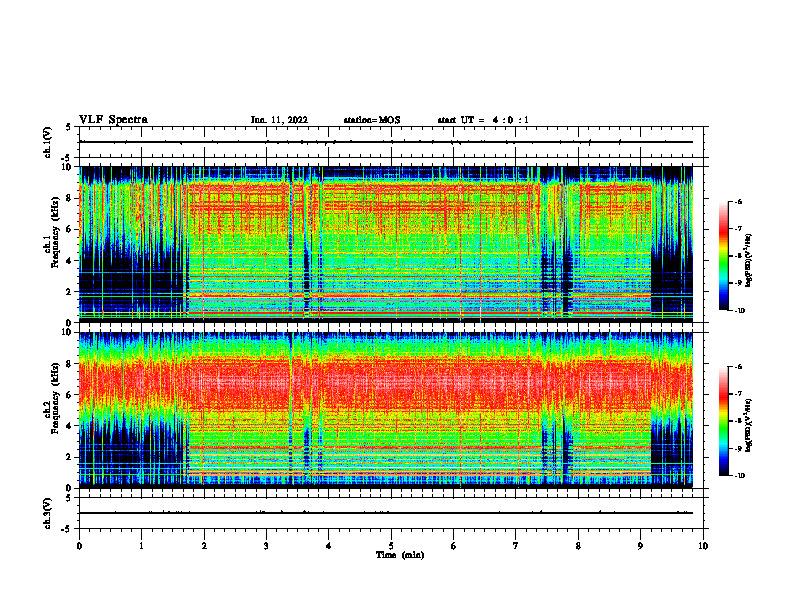Click the ch.1 voltage waveform trace
This screenshot has width=792, height=612.
[386, 142]
